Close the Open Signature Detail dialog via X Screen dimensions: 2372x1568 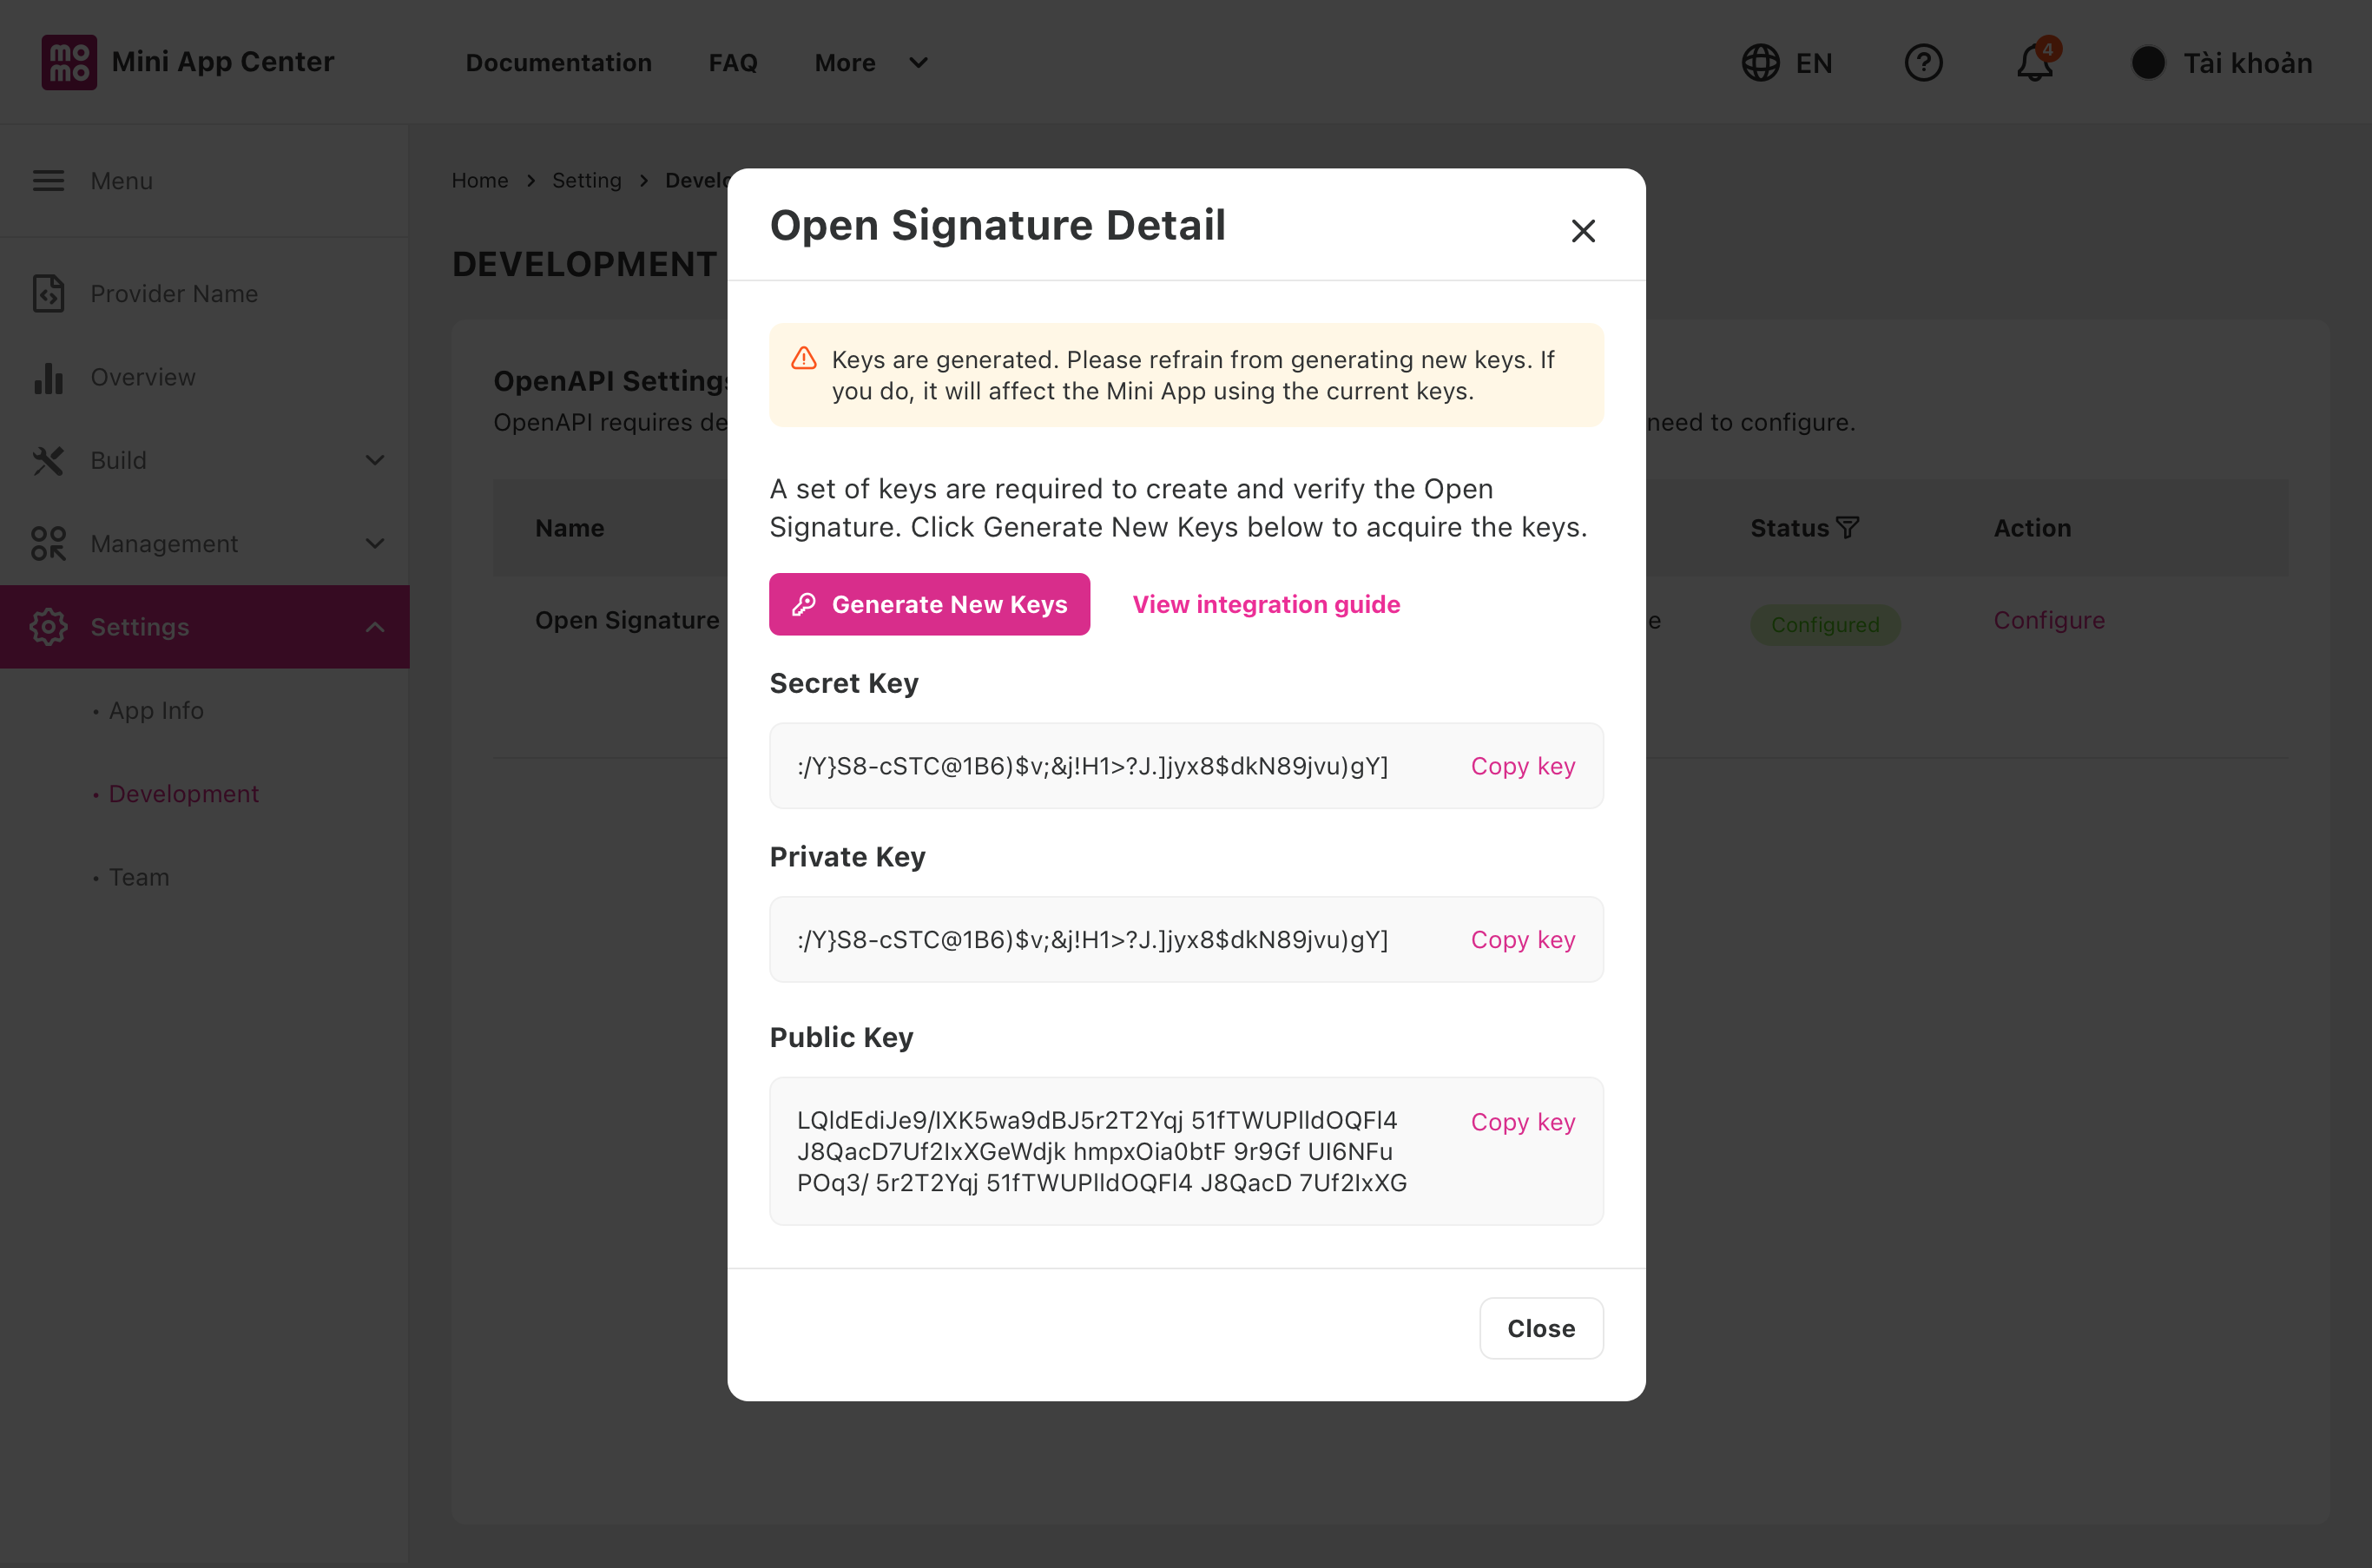(x=1583, y=231)
